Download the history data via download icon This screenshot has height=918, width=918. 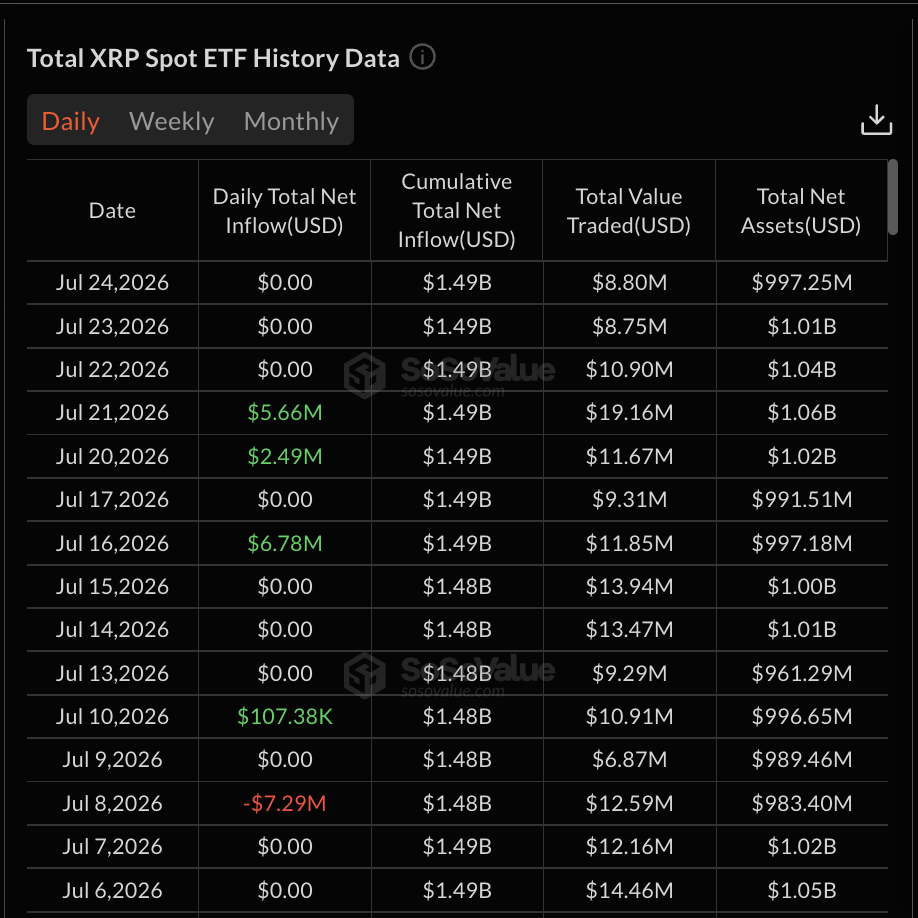point(876,120)
